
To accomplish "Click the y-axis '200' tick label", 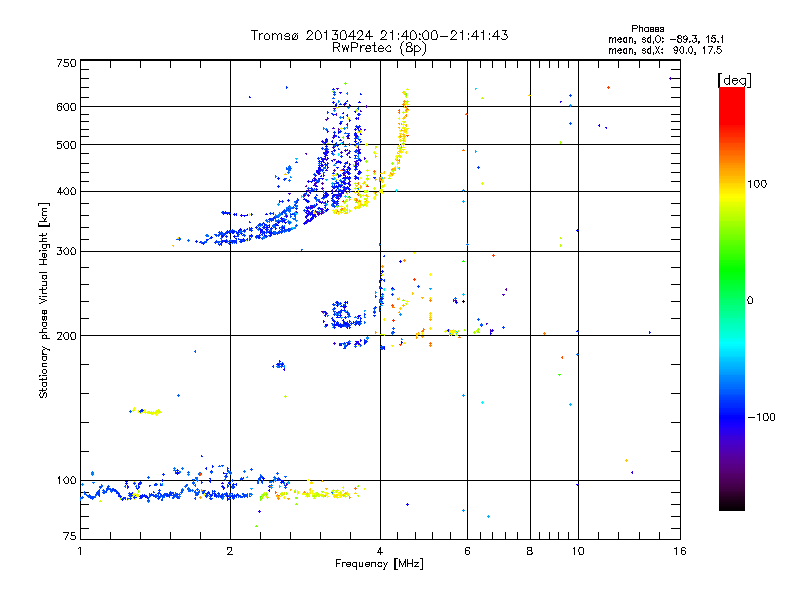I will tap(67, 336).
